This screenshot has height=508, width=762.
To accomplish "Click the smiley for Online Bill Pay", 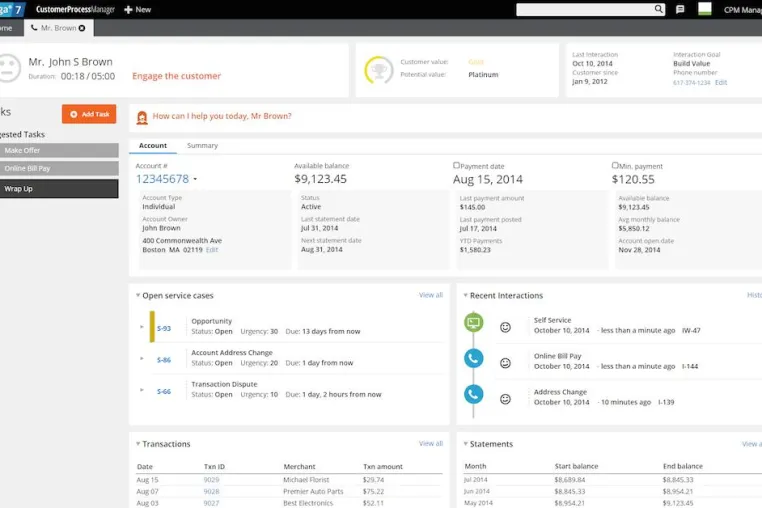I will 505,363.
